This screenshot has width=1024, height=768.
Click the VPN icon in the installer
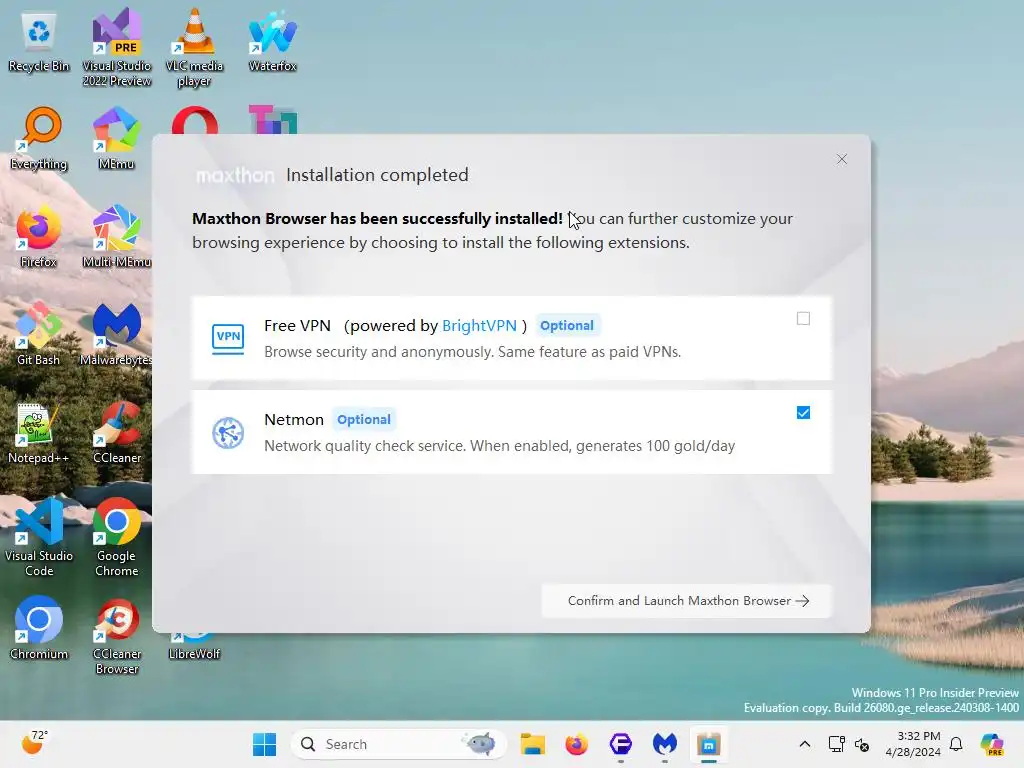click(228, 338)
